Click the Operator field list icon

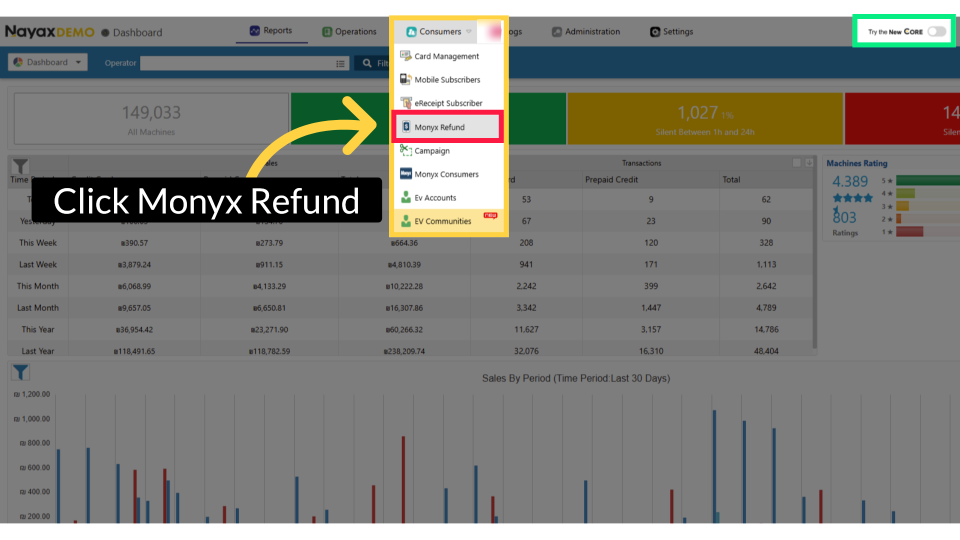coord(340,63)
